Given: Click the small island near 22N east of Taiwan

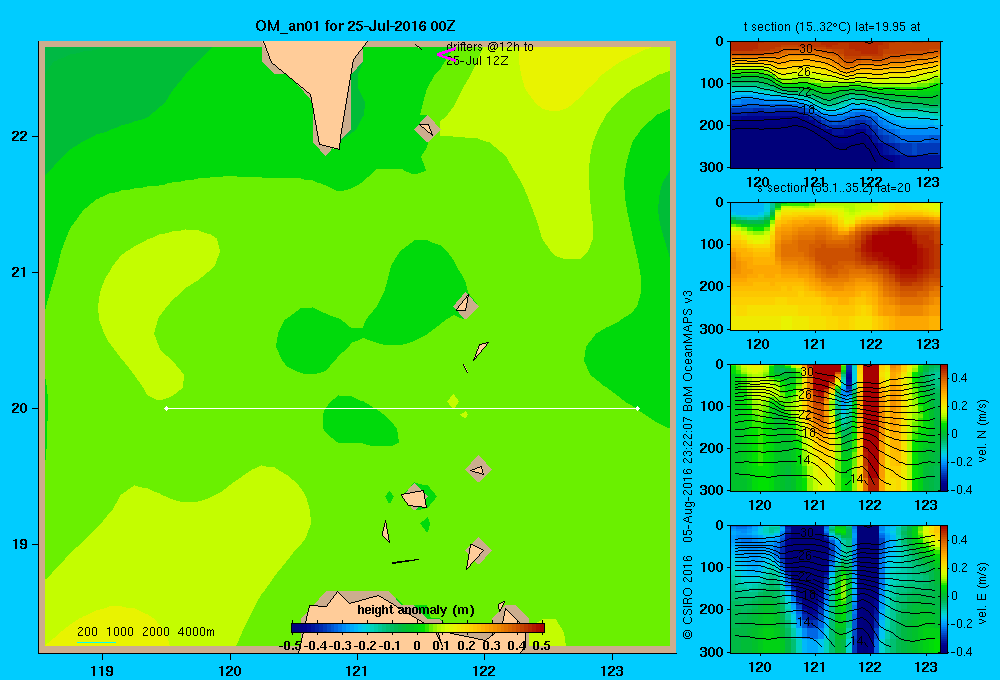Looking at the screenshot, I should pos(427,129).
